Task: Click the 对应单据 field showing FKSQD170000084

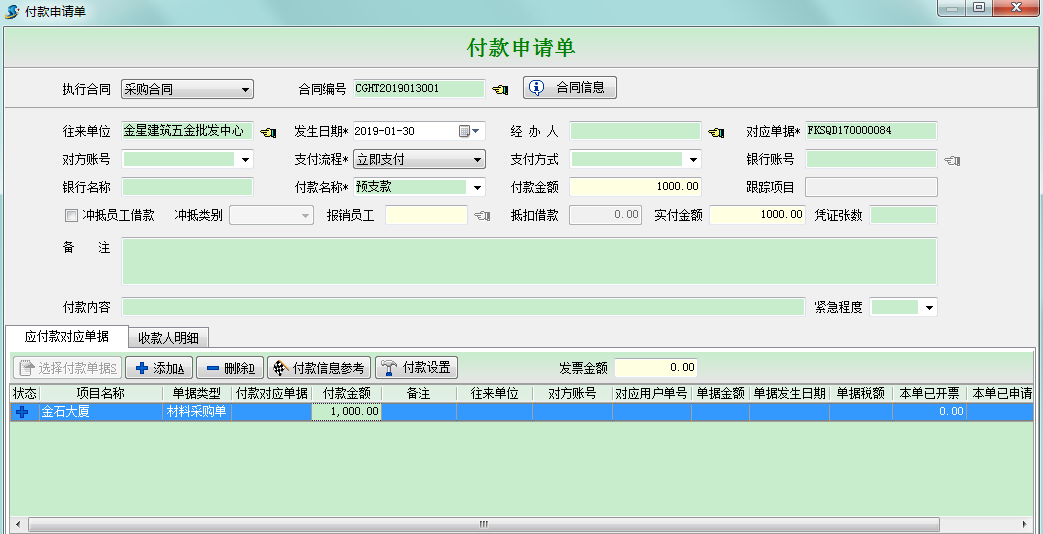Action: click(x=871, y=131)
